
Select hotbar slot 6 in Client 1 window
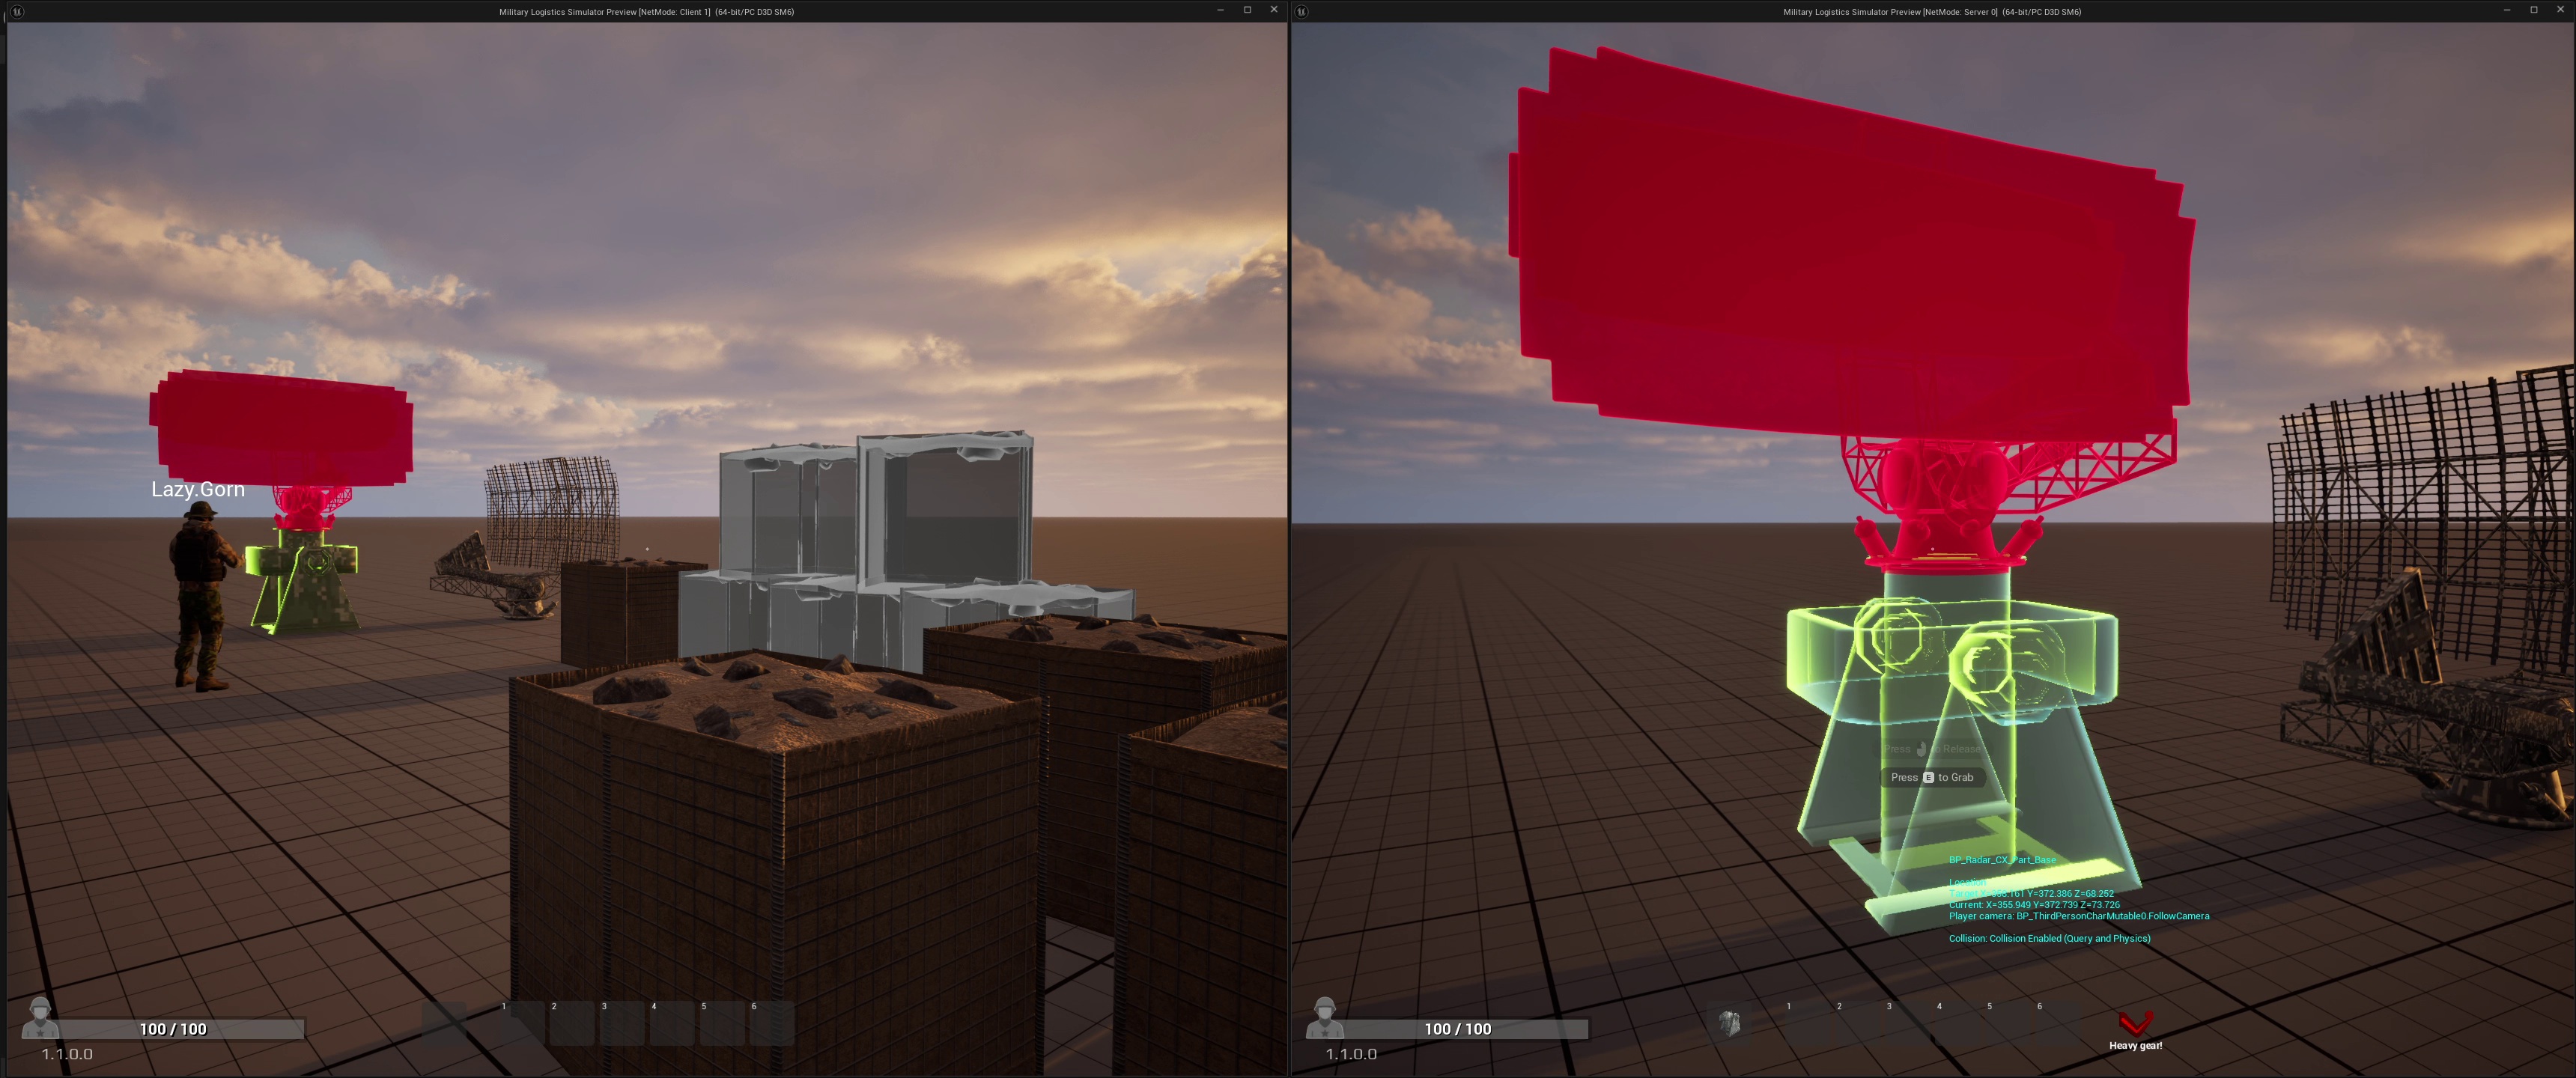point(772,1024)
